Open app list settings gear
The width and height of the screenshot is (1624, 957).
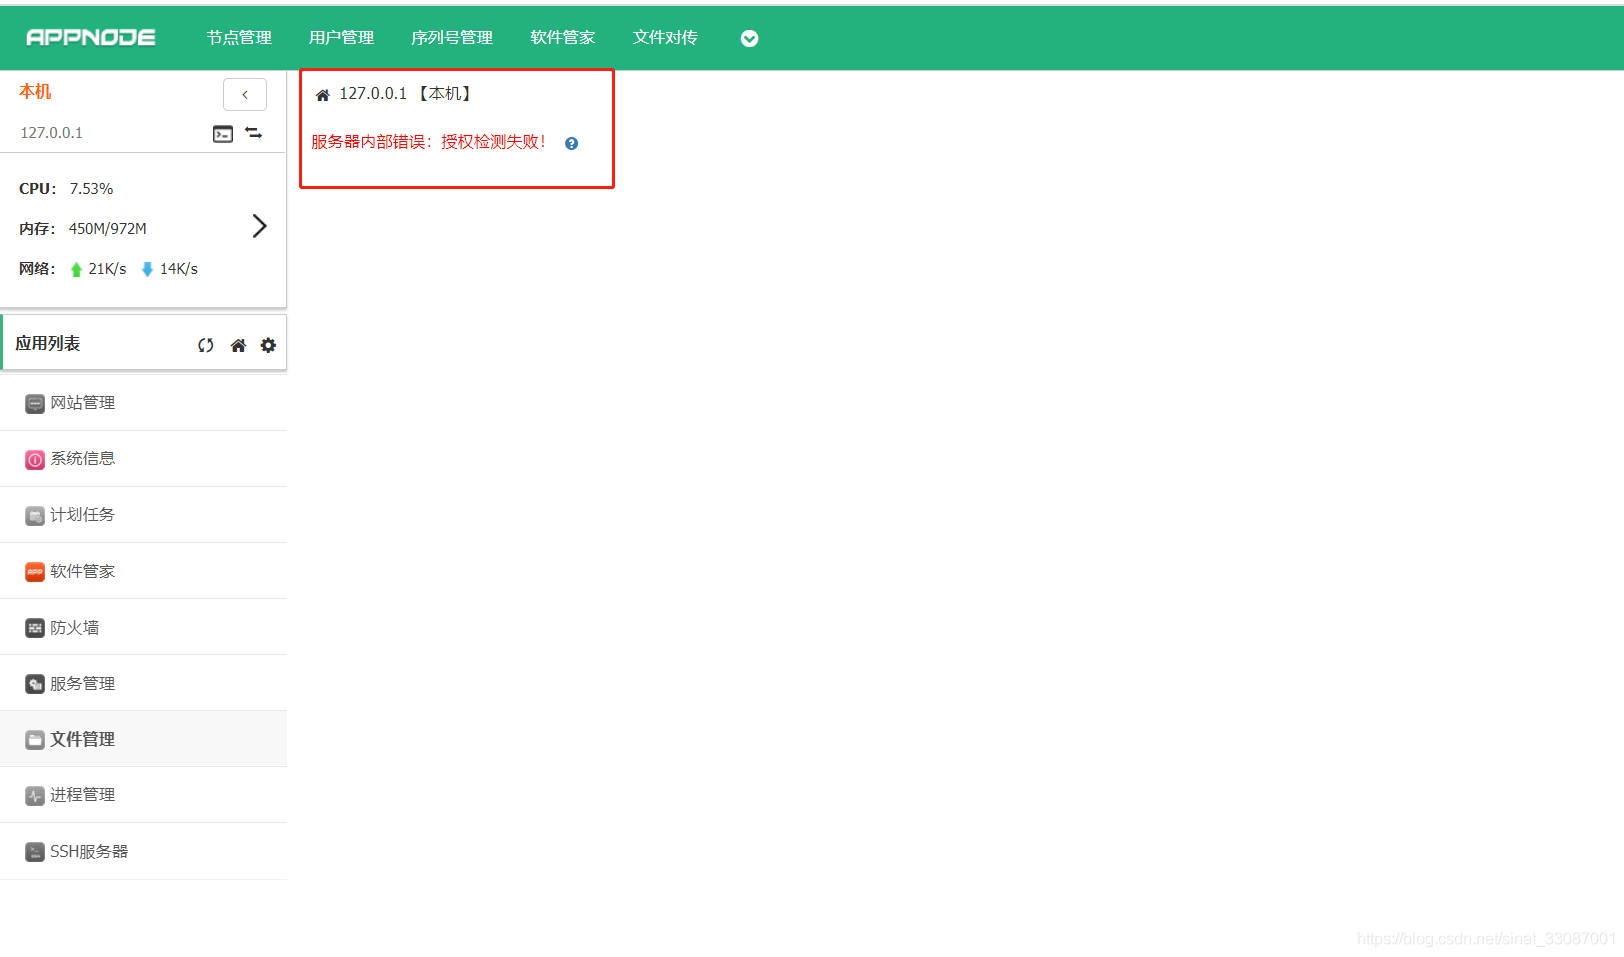268,345
